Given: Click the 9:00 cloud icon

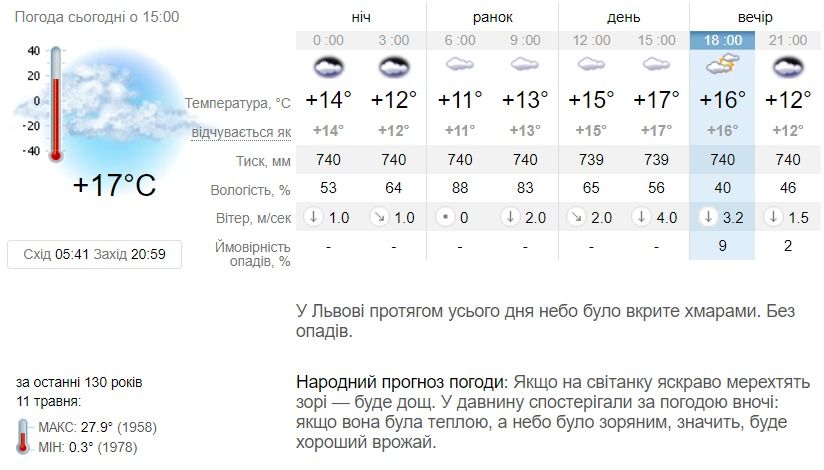Looking at the screenshot, I should click(x=525, y=65).
